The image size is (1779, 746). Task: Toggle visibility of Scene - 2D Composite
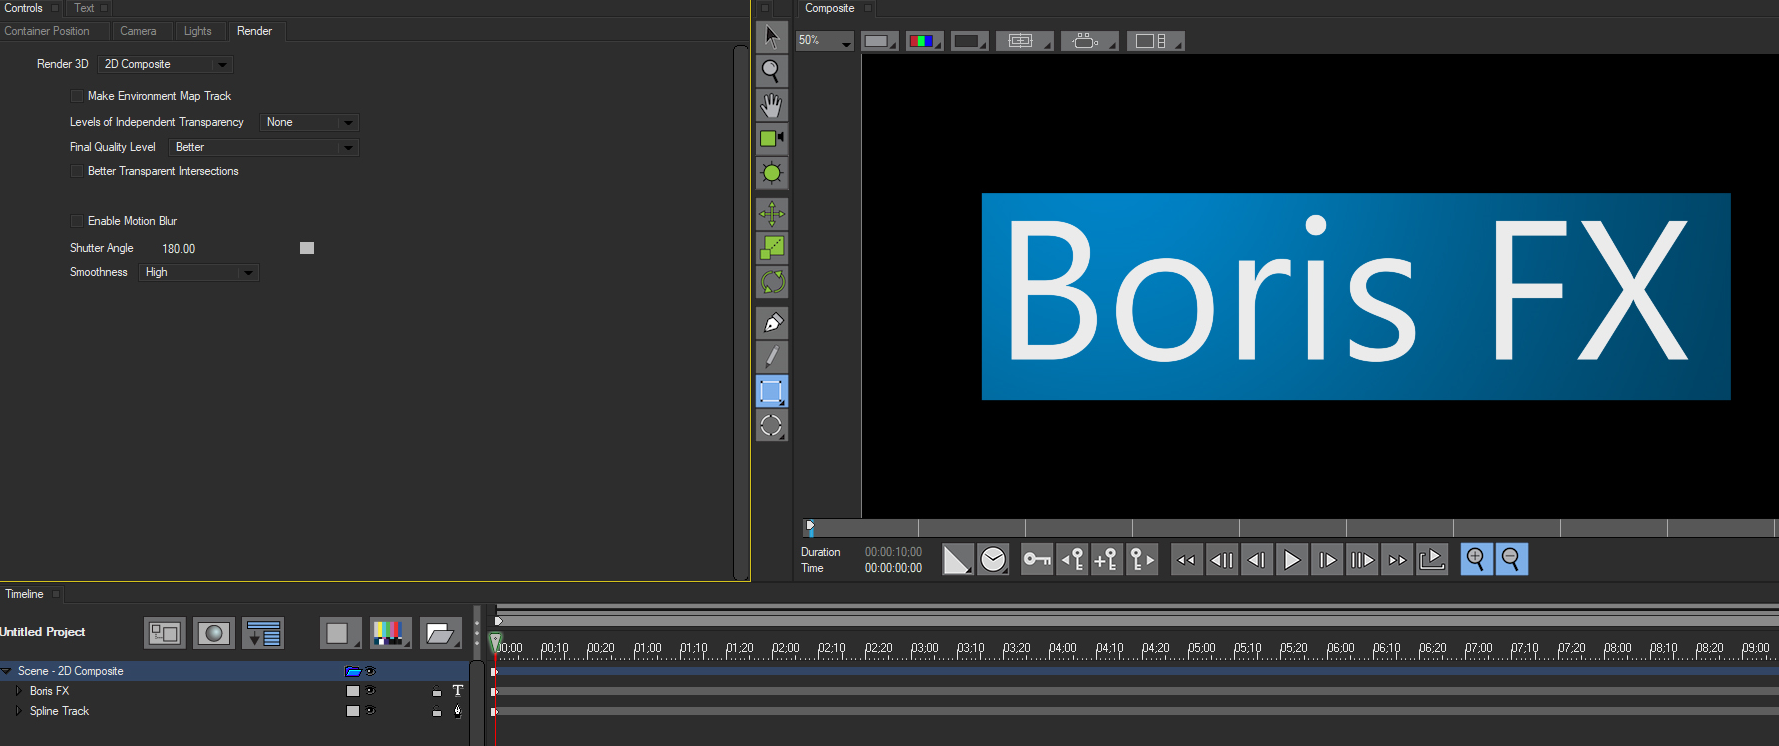click(370, 671)
